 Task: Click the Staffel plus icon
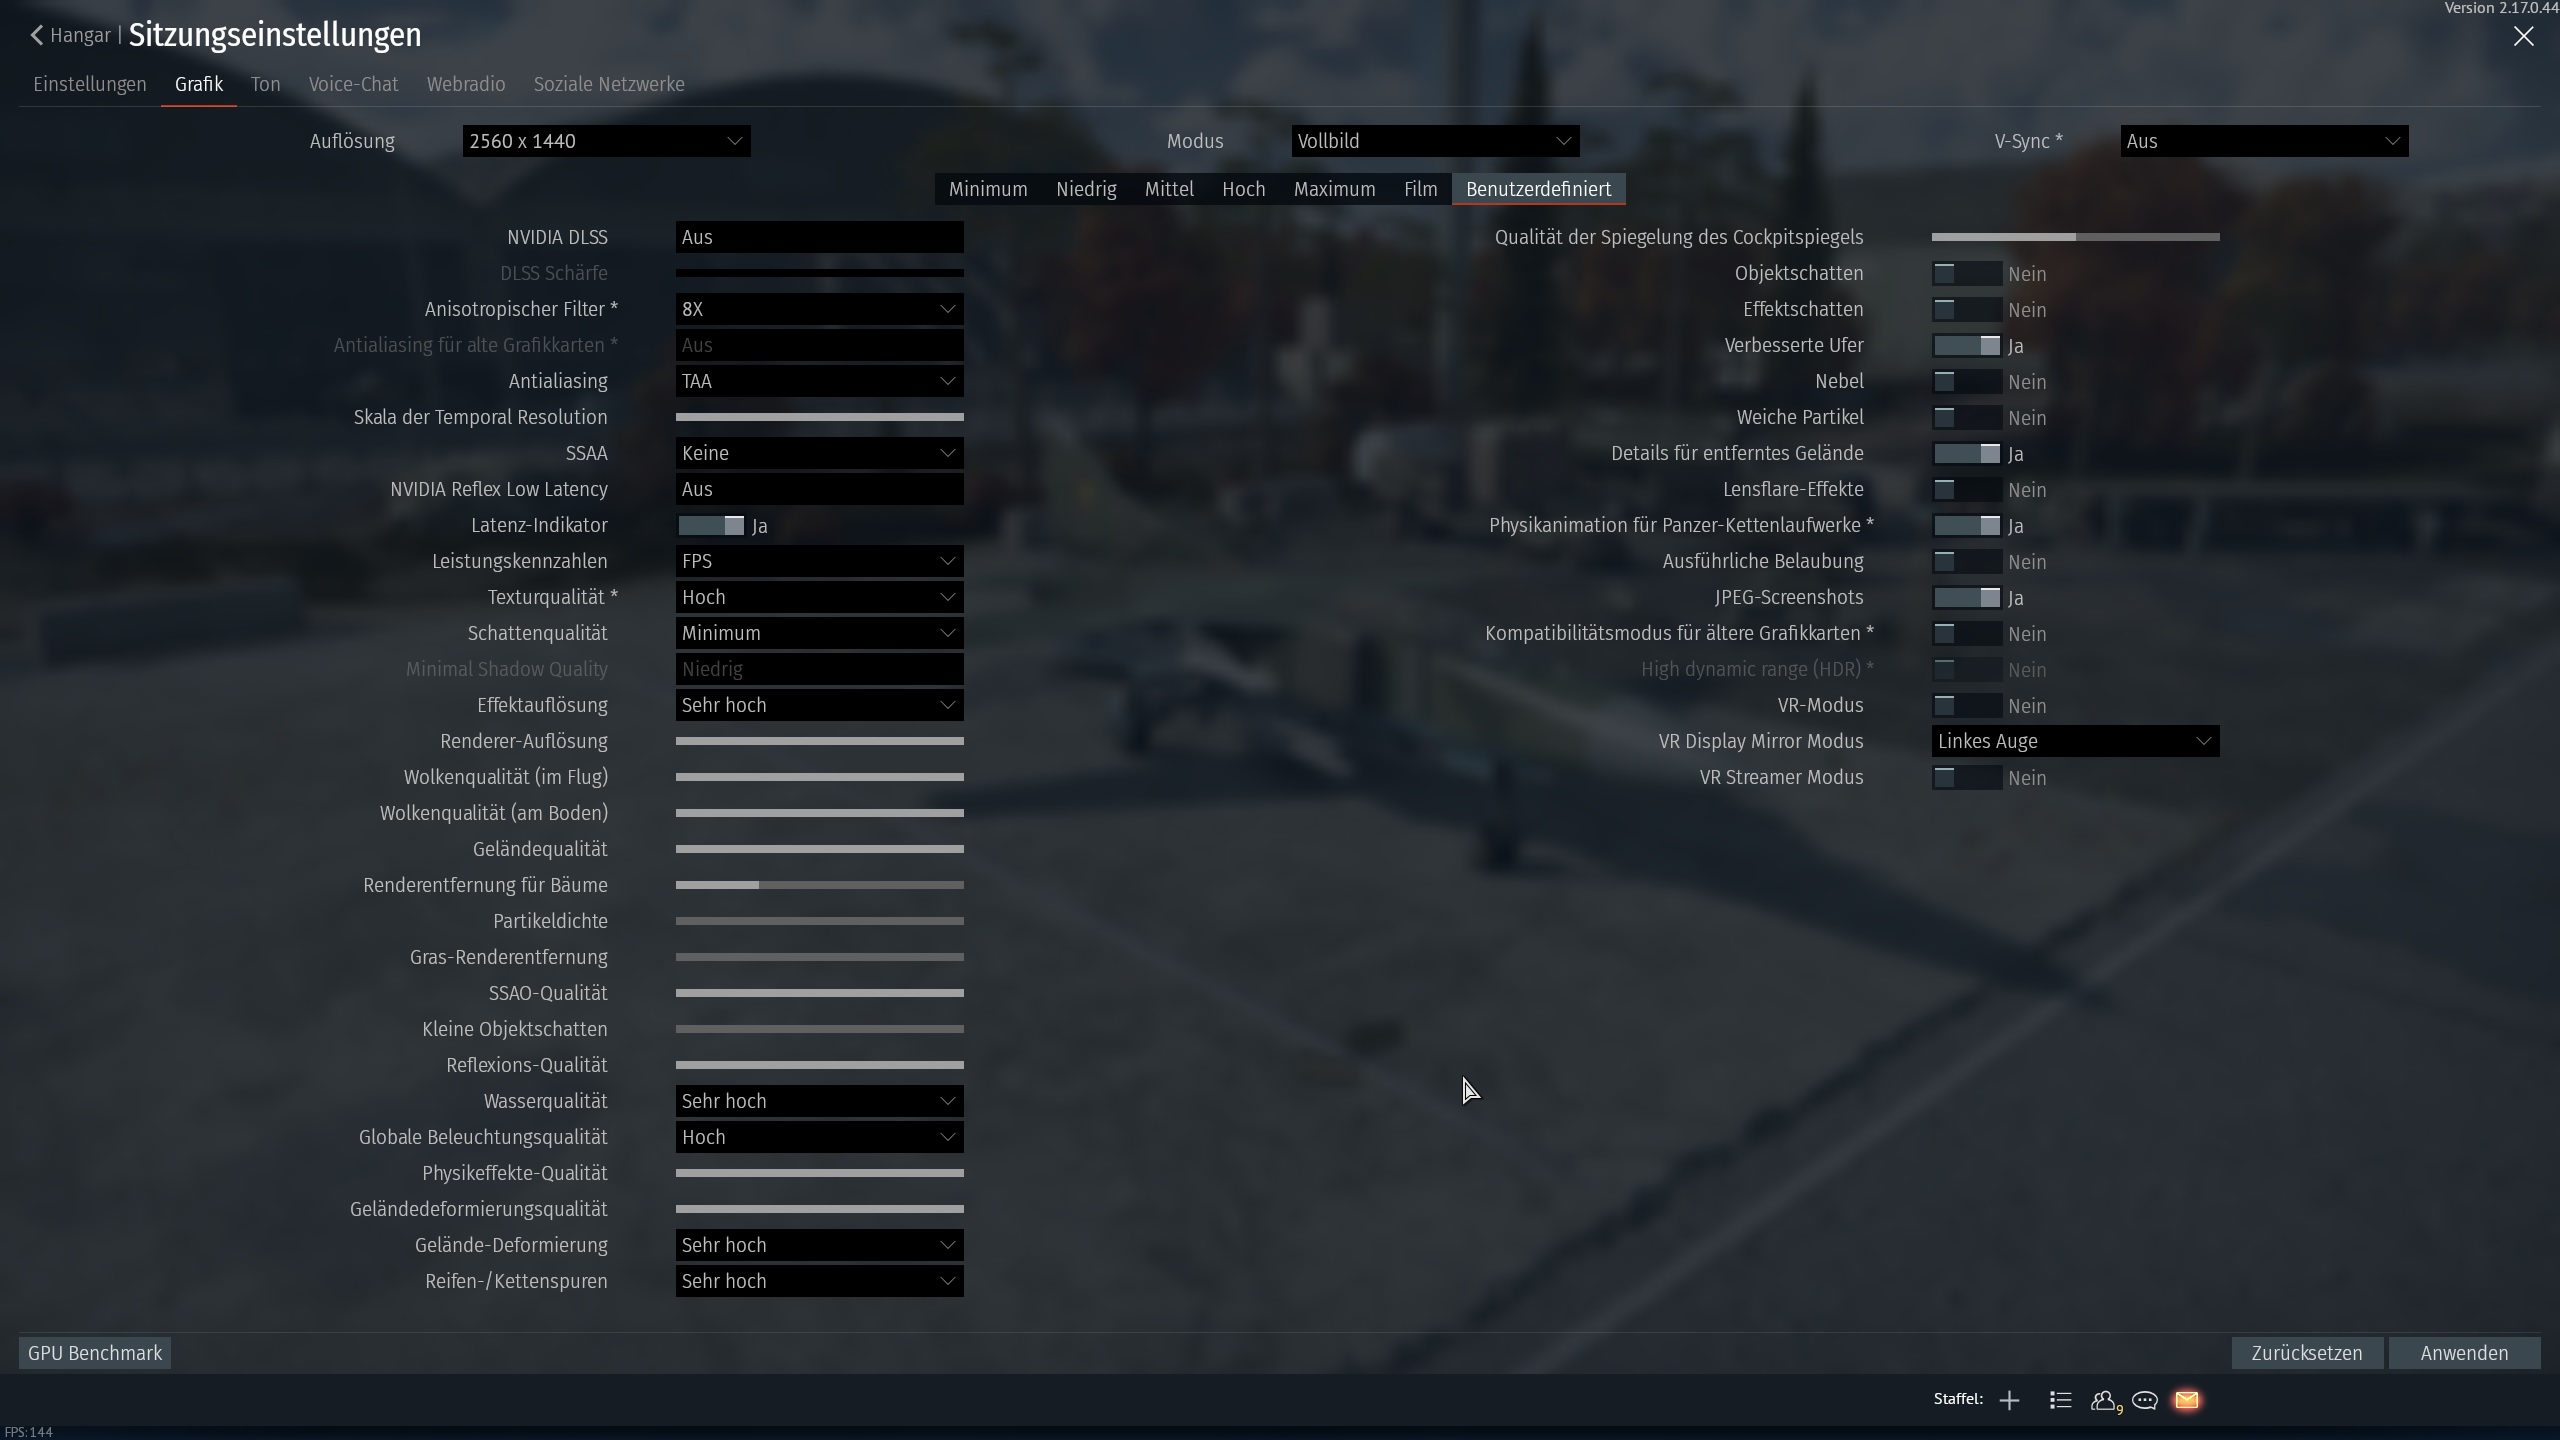click(x=2009, y=1400)
